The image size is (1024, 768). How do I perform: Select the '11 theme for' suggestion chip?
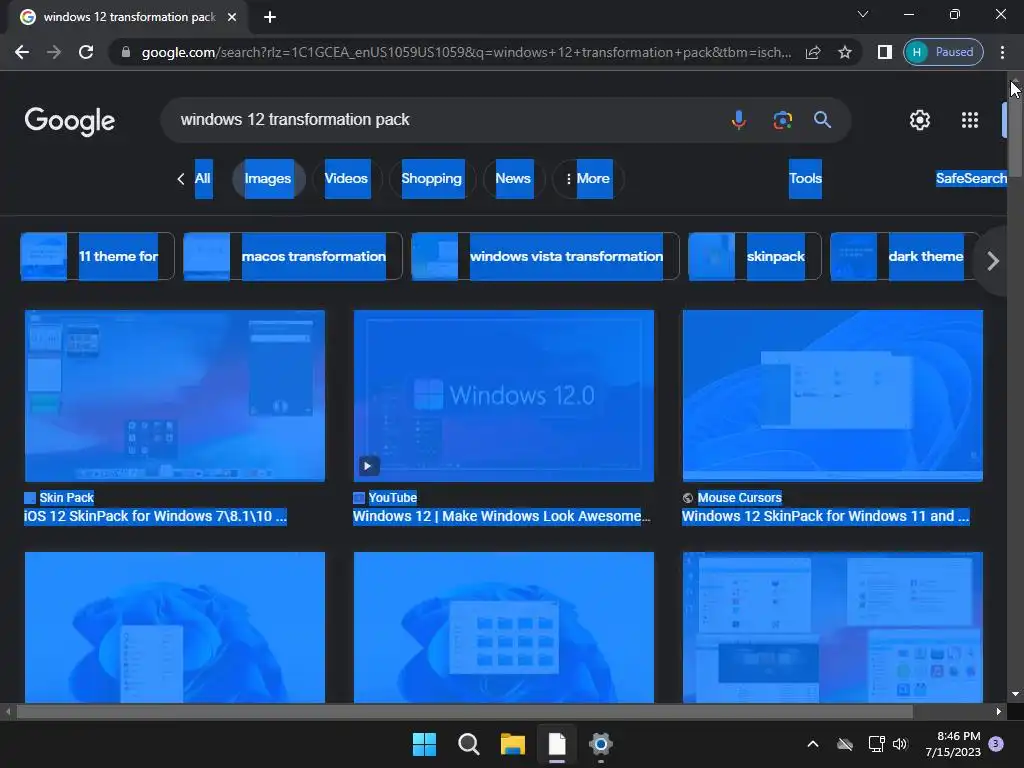[97, 256]
